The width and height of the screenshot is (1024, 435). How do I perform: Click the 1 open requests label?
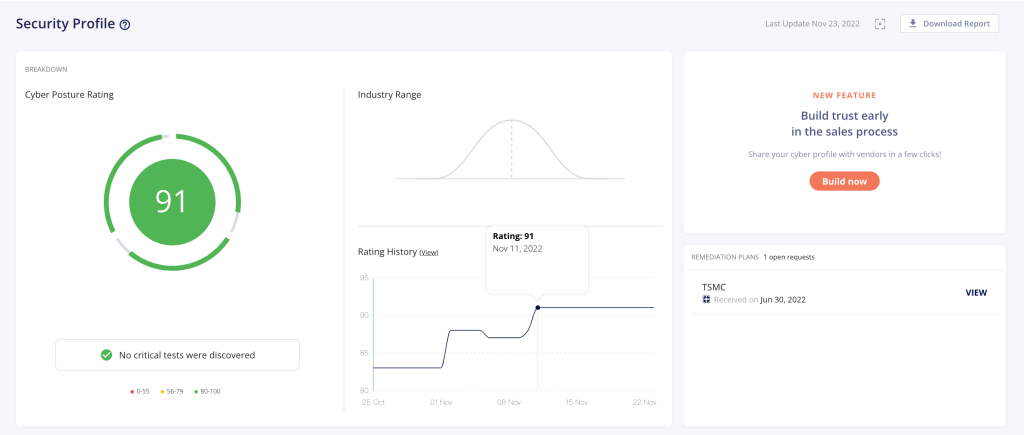click(789, 257)
